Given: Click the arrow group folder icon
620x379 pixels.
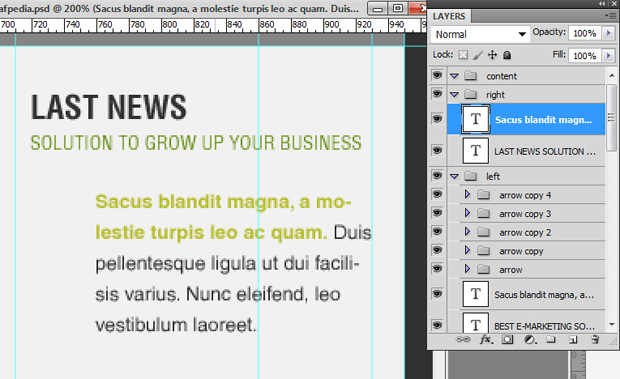Looking at the screenshot, I should (484, 269).
